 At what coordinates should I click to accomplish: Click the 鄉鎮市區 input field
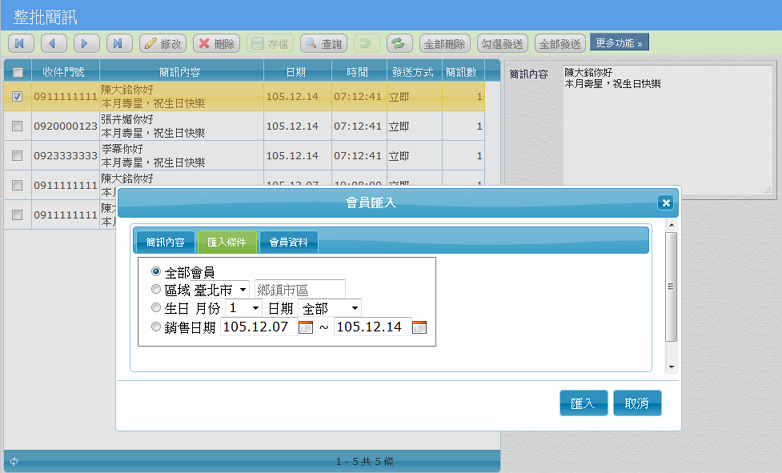pyautogui.click(x=300, y=289)
